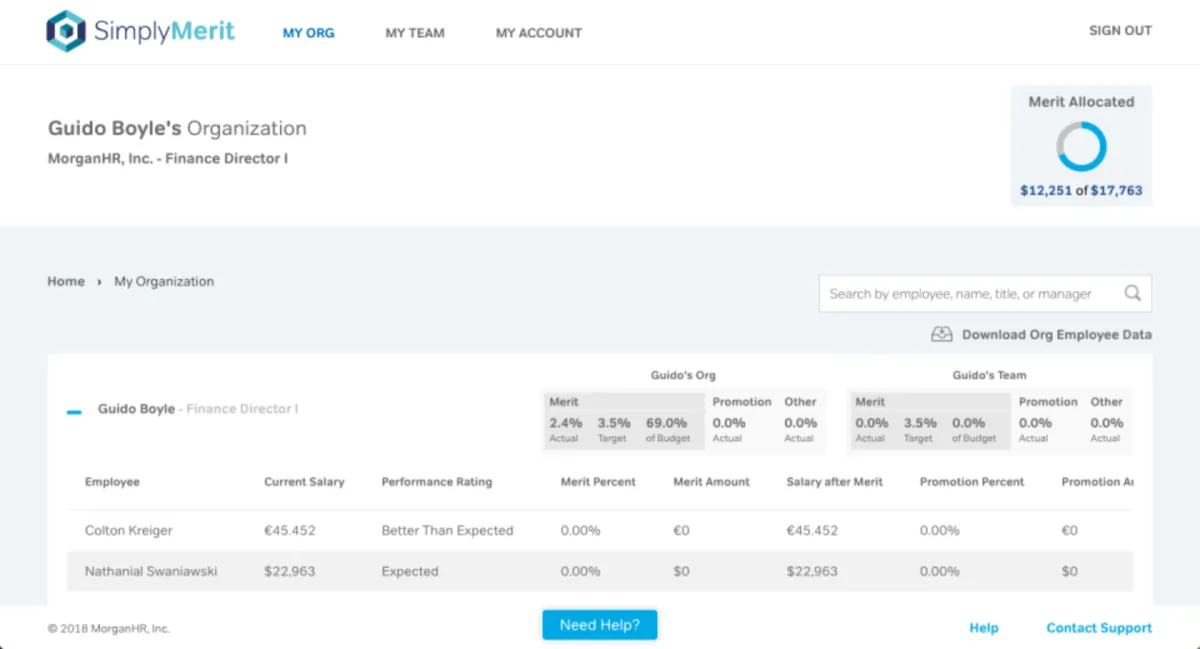Screen dimensions: 1200x649
Task: Sort by the Current Salary column header
Action: click(304, 482)
